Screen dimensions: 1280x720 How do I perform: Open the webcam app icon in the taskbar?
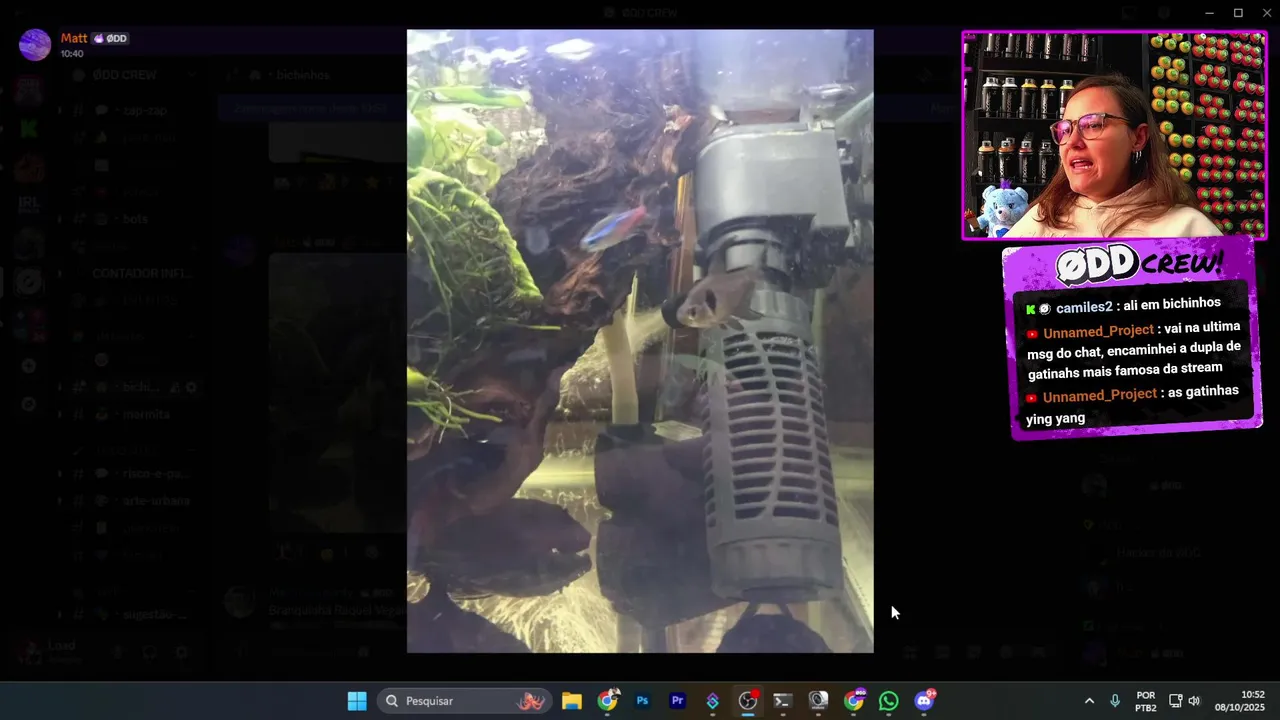(818, 701)
